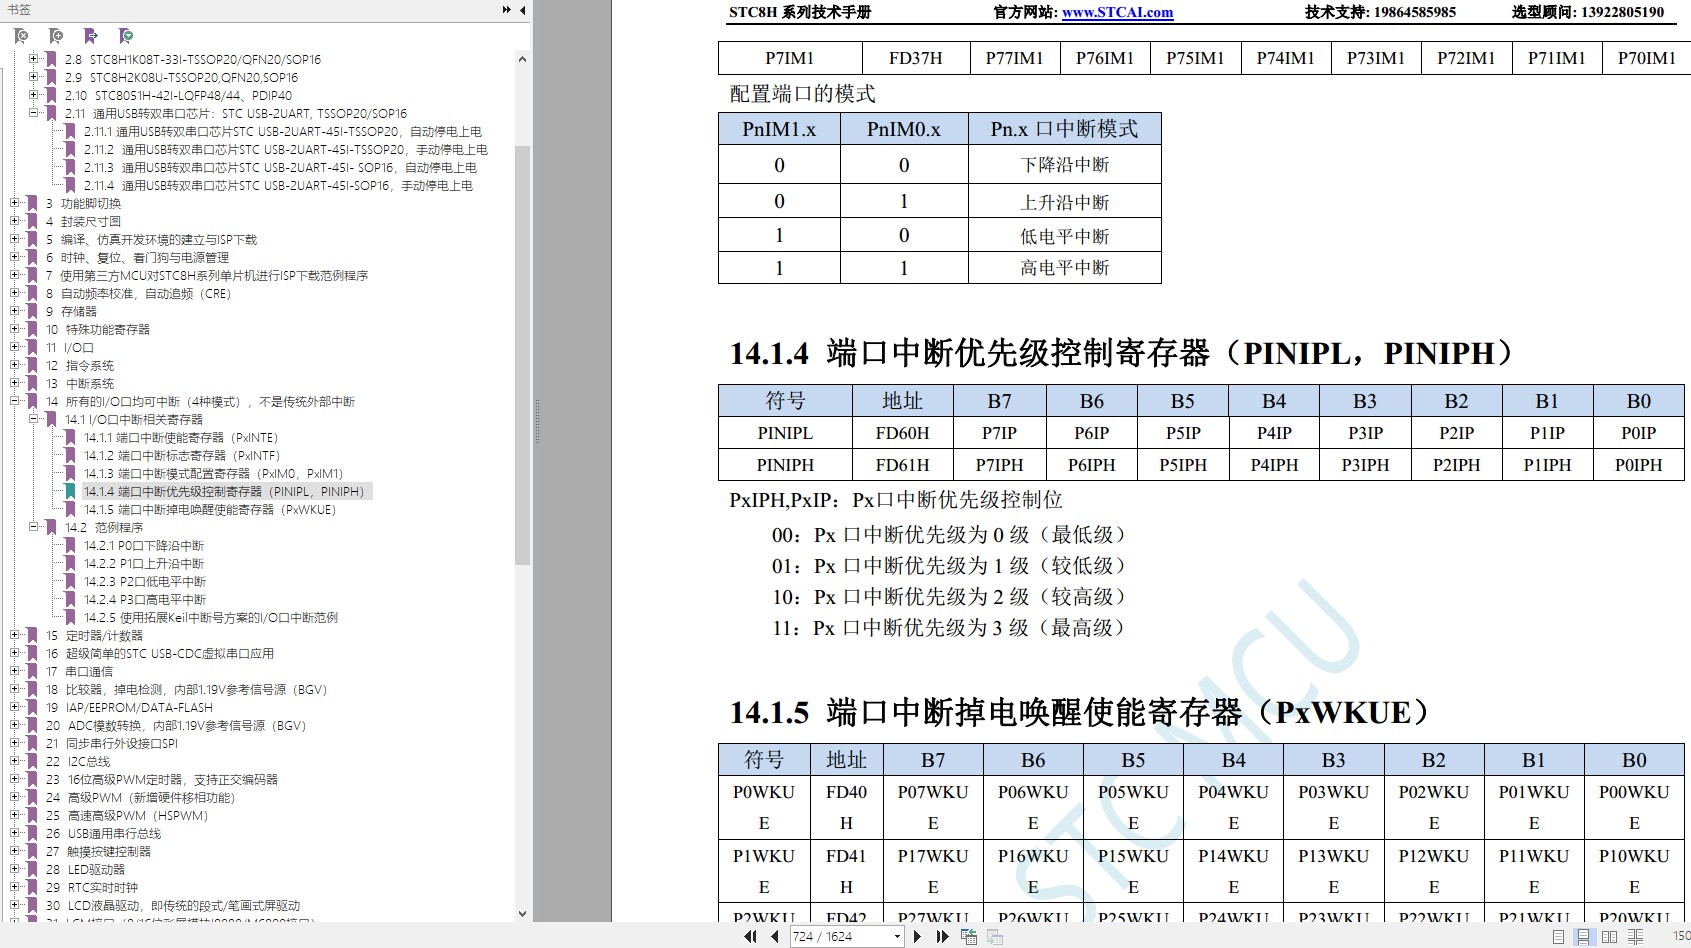Open bookmark 2.11.4 SOP16 手动停电上电
Viewport: 1691px width, 948px height.
click(279, 186)
